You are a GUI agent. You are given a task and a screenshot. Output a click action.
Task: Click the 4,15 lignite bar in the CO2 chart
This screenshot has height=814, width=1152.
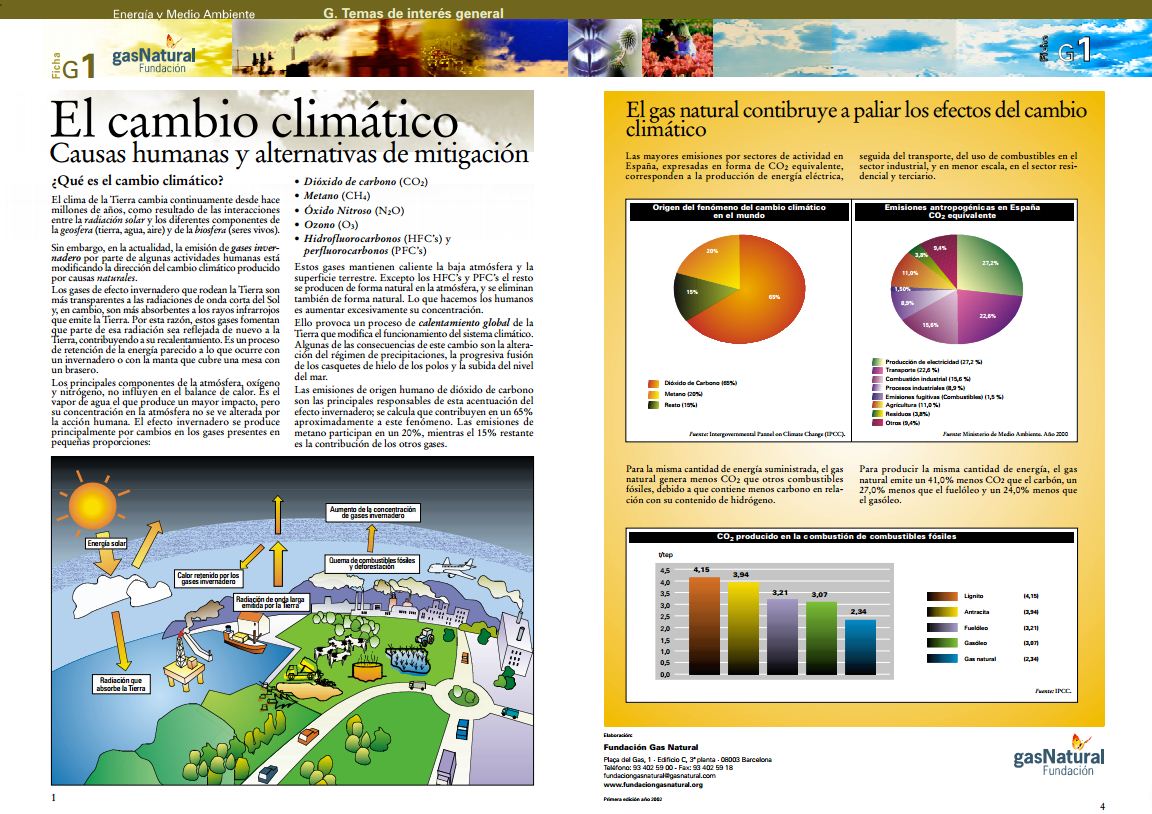pyautogui.click(x=704, y=626)
